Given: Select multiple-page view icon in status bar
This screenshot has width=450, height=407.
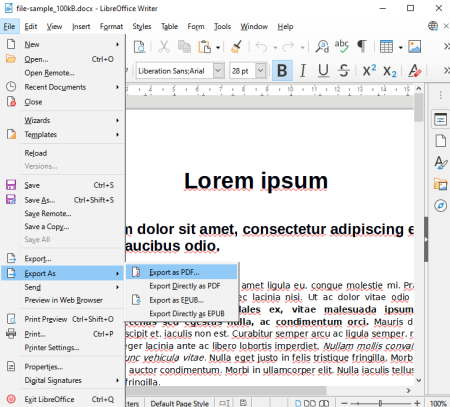Looking at the screenshot, I should tap(310, 403).
